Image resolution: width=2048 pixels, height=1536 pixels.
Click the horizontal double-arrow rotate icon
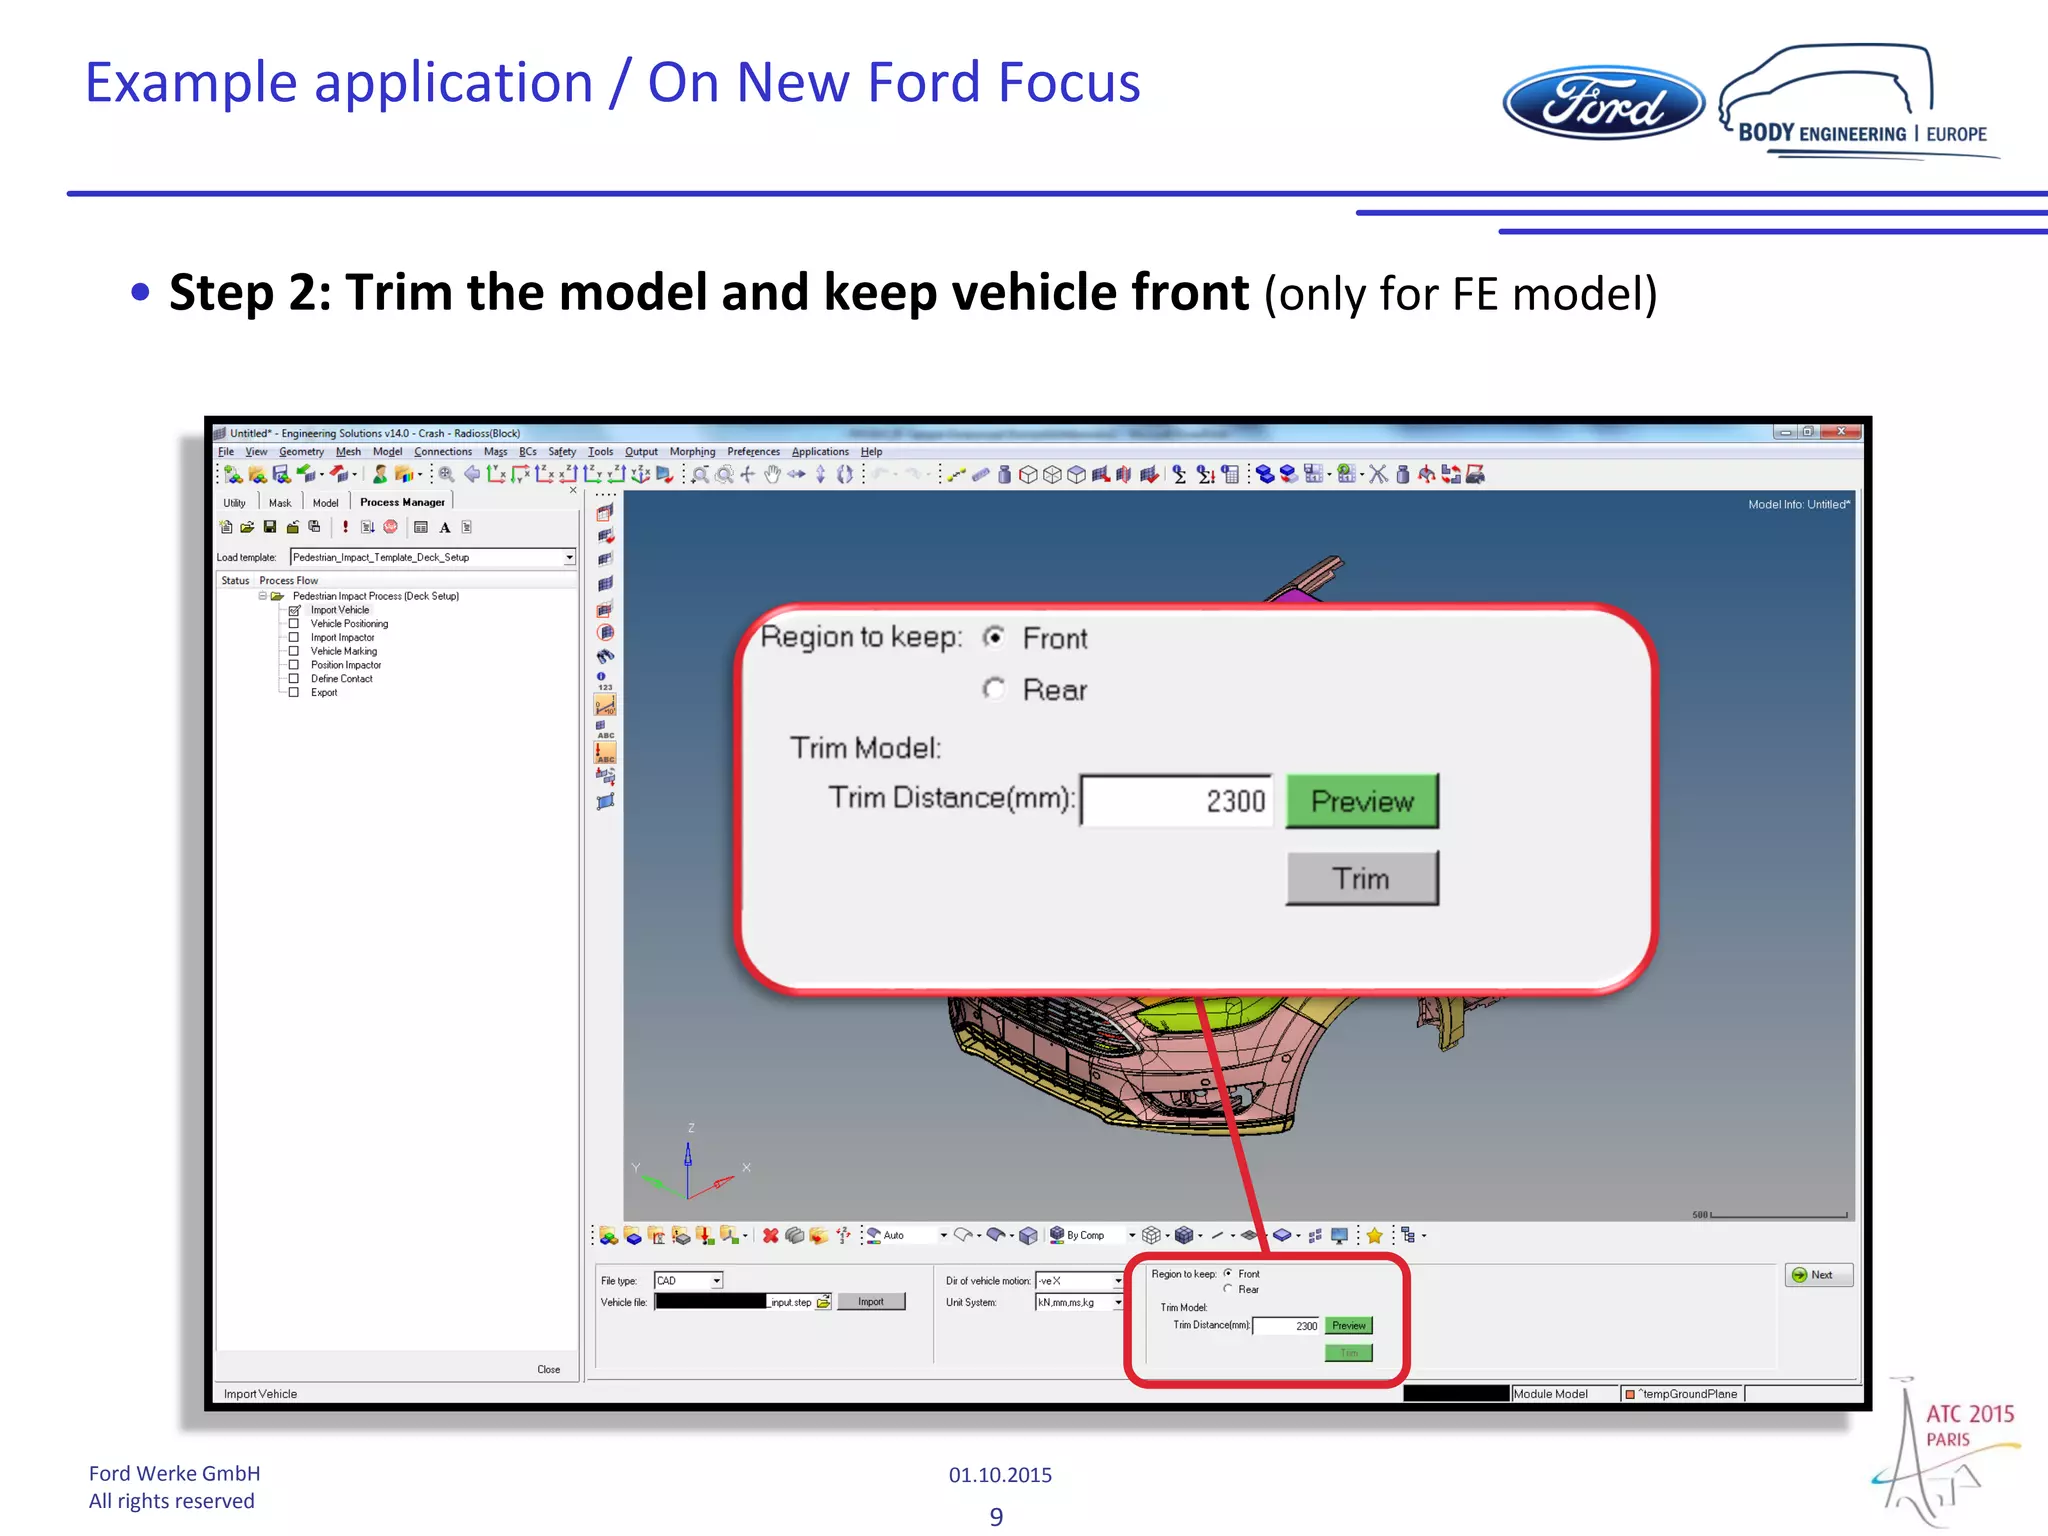(797, 474)
